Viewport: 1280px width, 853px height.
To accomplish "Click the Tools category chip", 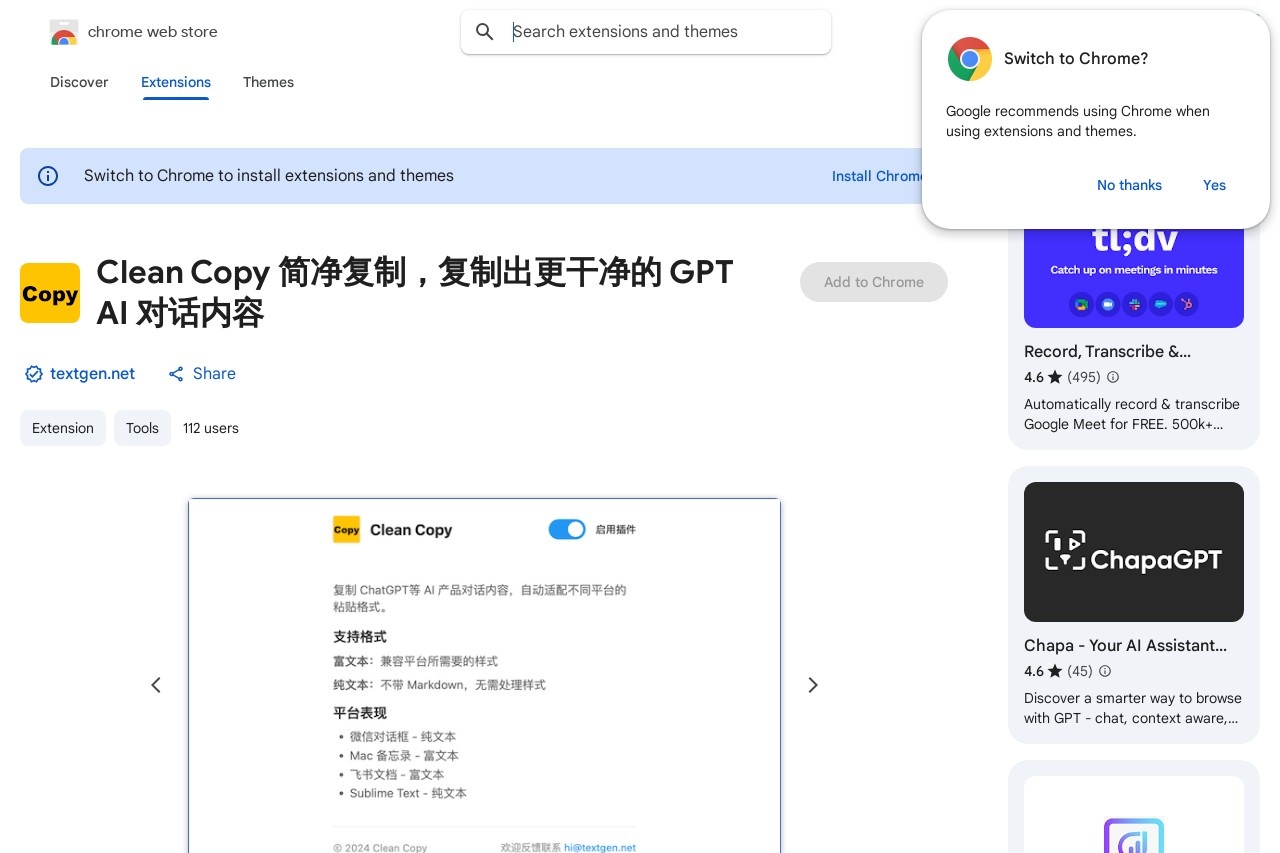I will 142,428.
